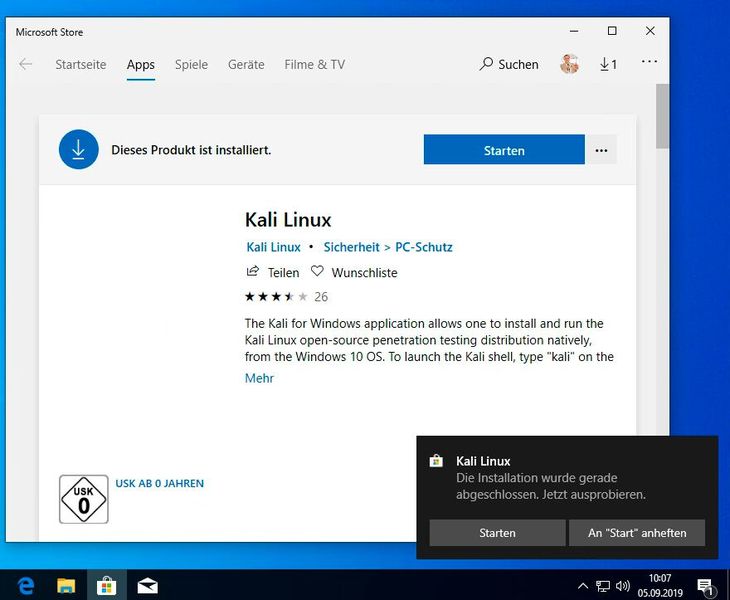Viewport: 730px width, 600px height.
Task: Select the Apps tab
Action: (141, 64)
